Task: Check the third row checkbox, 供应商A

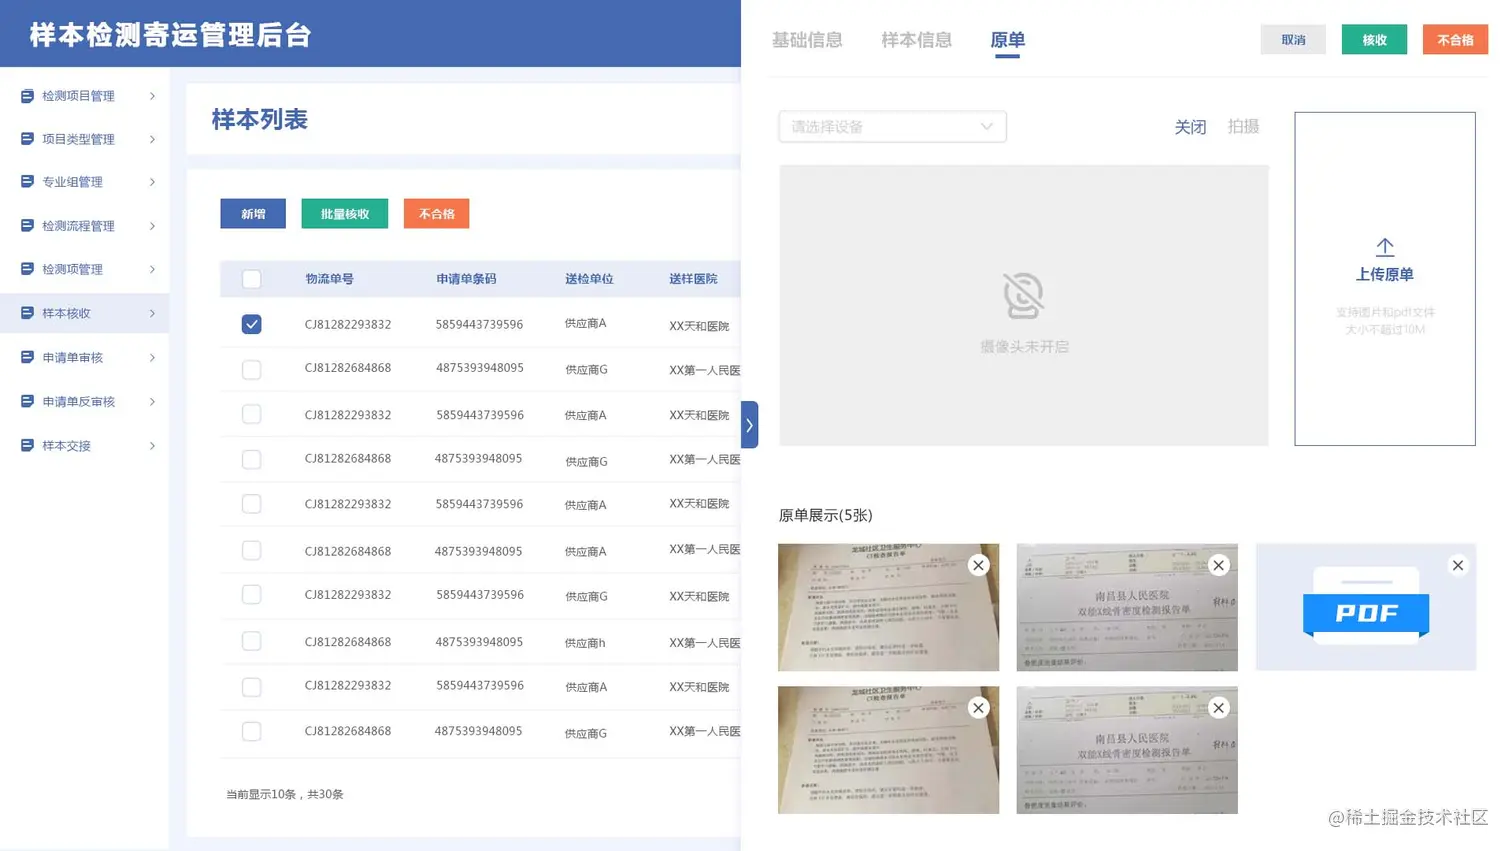Action: (x=252, y=414)
